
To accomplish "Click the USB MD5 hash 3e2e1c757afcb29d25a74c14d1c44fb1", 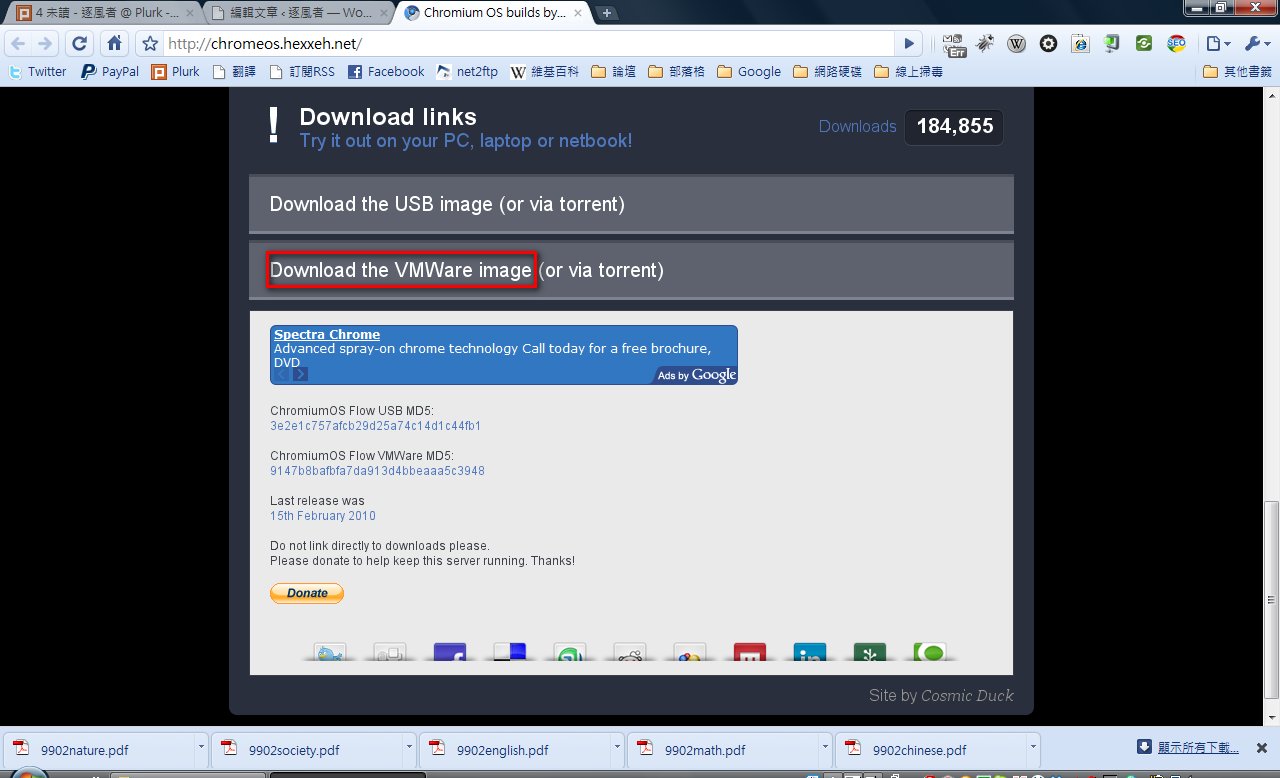I will (x=375, y=426).
